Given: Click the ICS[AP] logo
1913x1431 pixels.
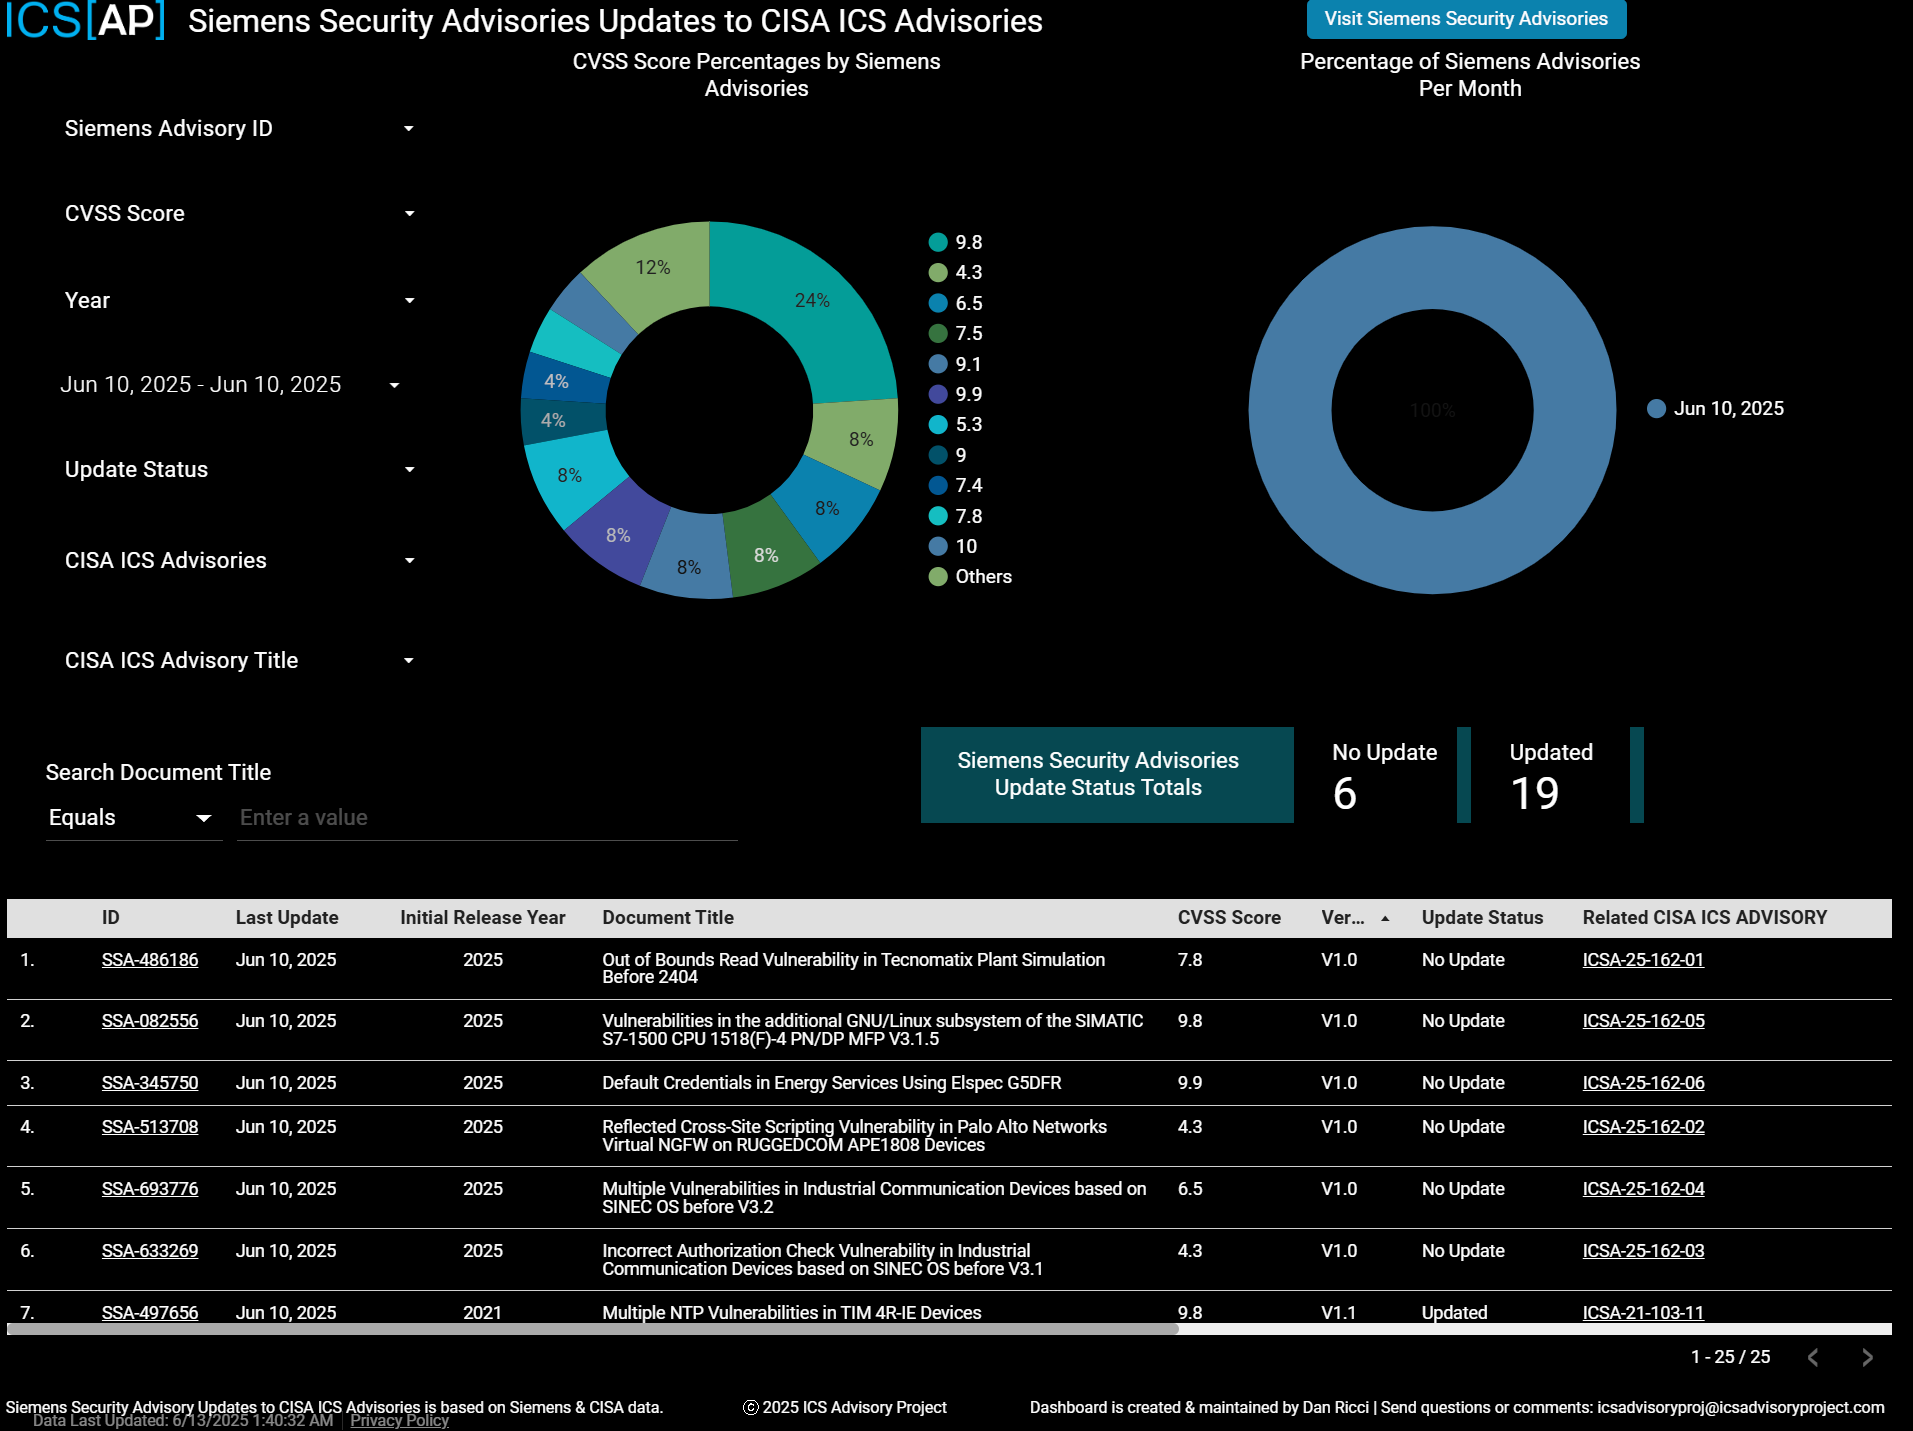Looking at the screenshot, I should coord(85,21).
